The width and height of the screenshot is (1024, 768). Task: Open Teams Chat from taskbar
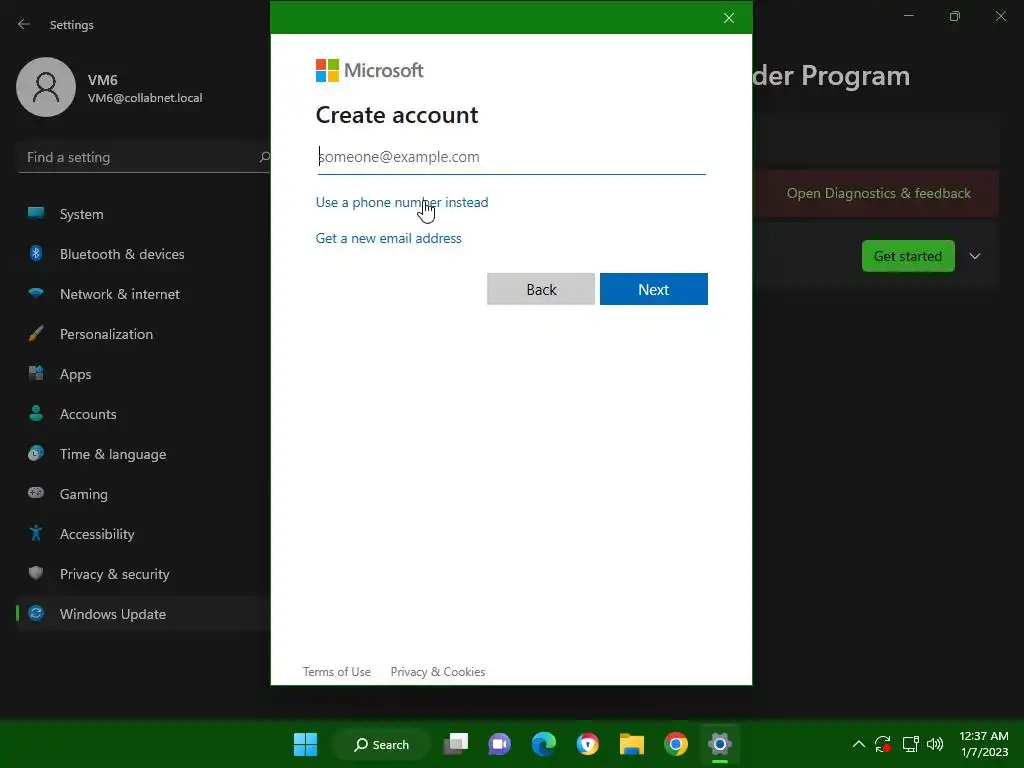pyautogui.click(x=500, y=744)
